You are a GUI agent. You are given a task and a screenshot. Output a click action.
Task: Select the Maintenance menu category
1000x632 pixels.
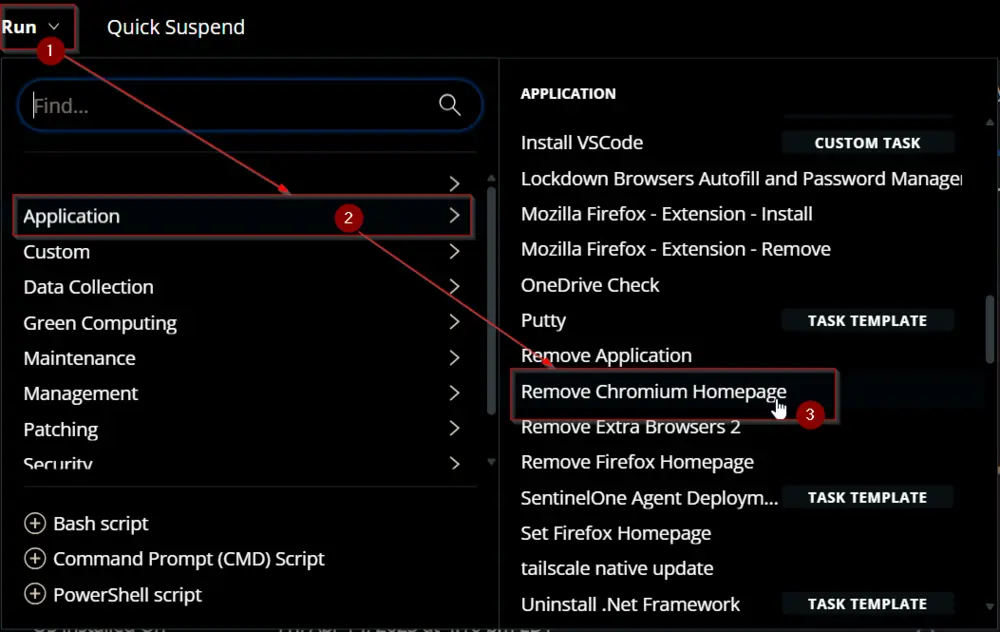[242, 358]
